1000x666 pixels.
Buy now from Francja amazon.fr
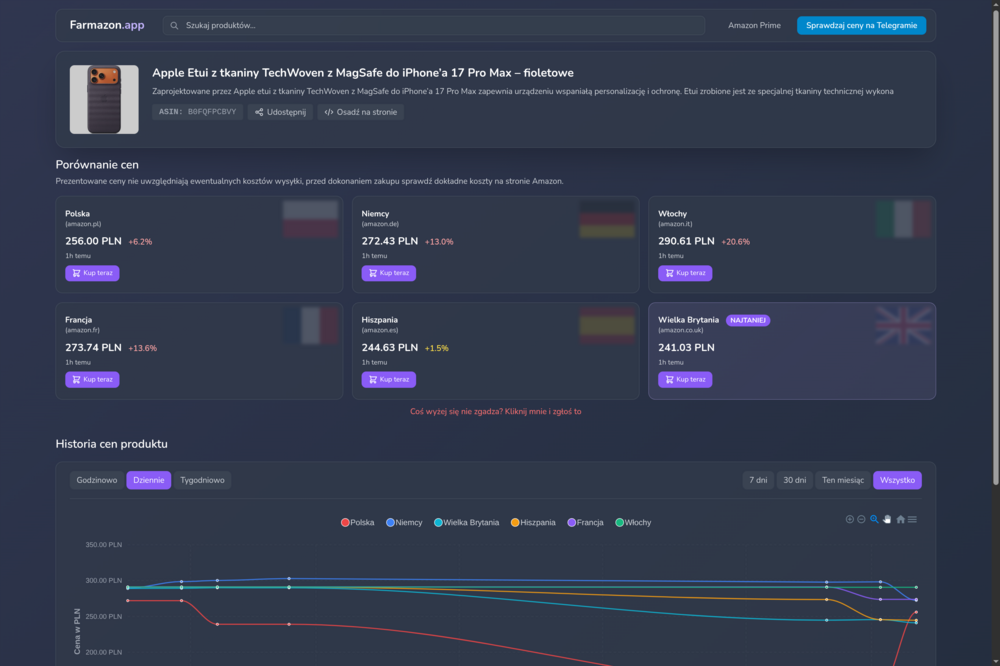click(92, 380)
